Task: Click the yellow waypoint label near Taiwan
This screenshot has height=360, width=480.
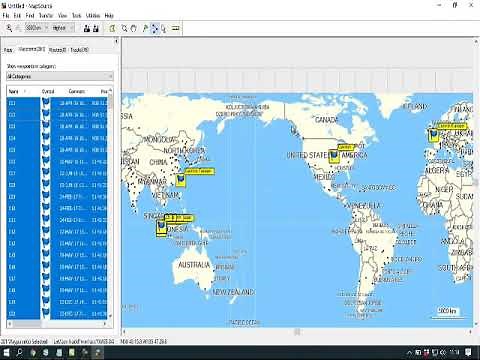Action: [199, 171]
